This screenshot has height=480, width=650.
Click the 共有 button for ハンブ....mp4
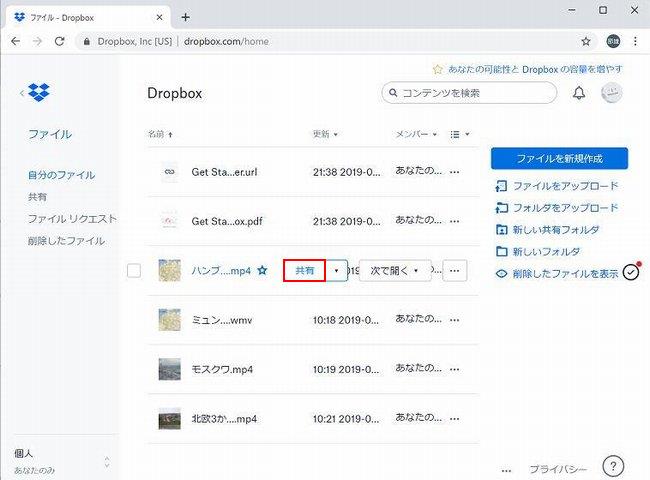pyautogui.click(x=304, y=271)
